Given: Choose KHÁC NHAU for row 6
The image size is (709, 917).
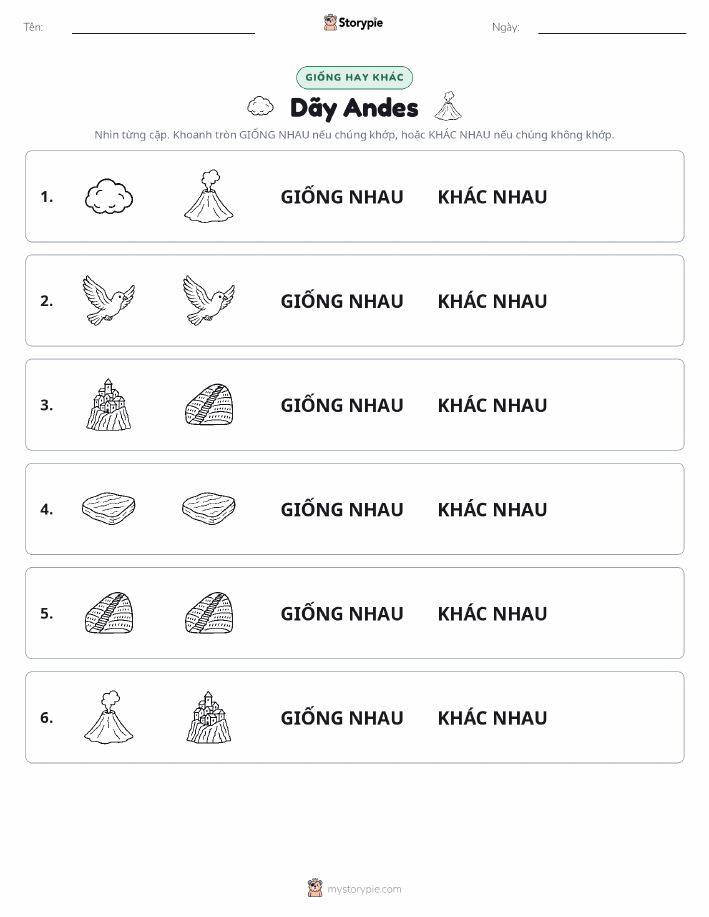Looking at the screenshot, I should pos(492,718).
